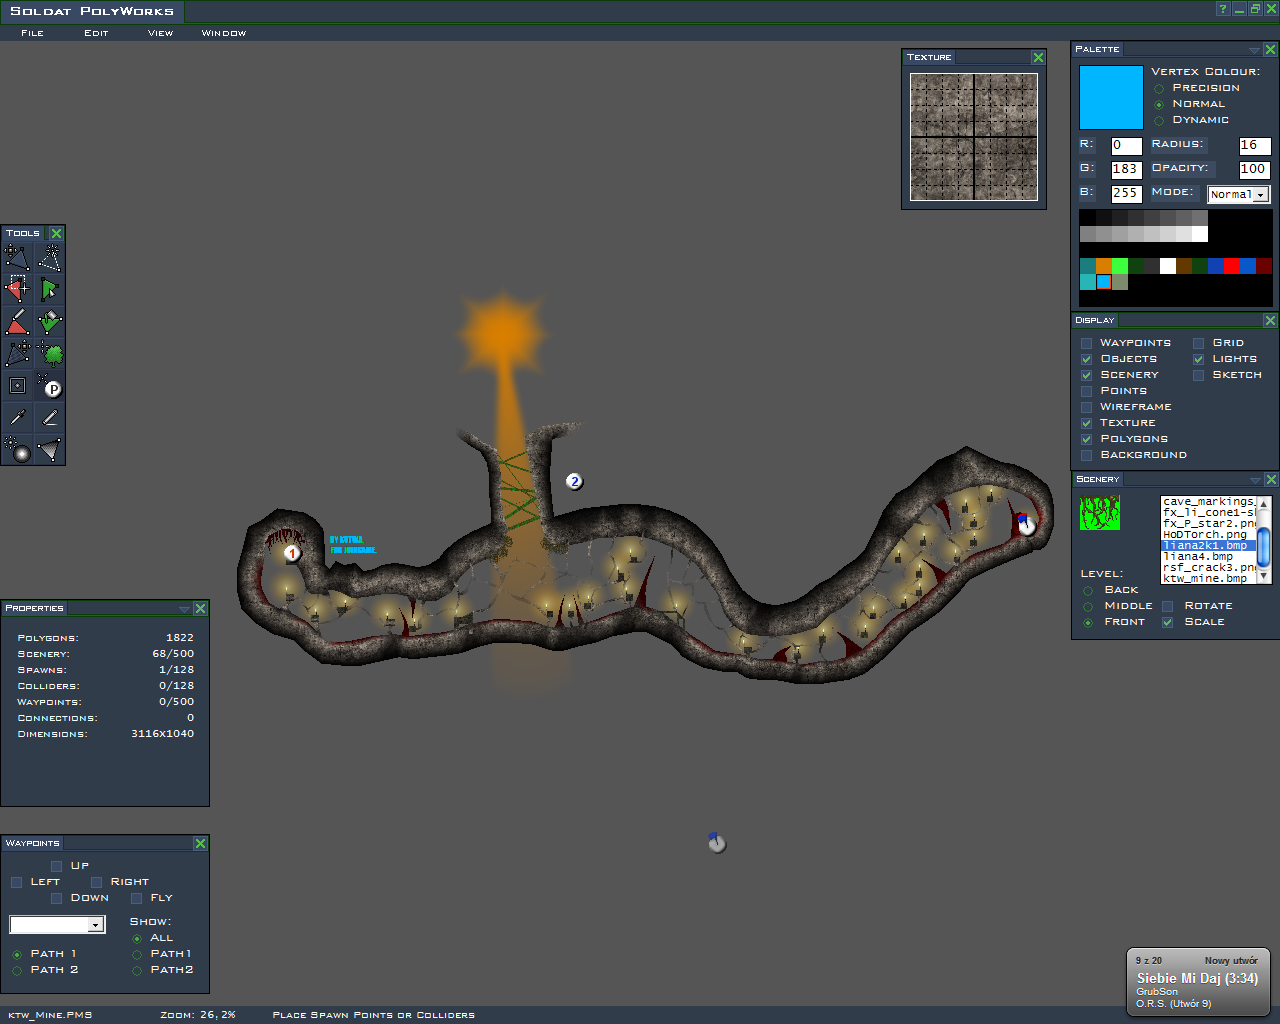This screenshot has width=1280, height=1024.
Task: Select the Scenery placement tree tool
Action: 50,354
